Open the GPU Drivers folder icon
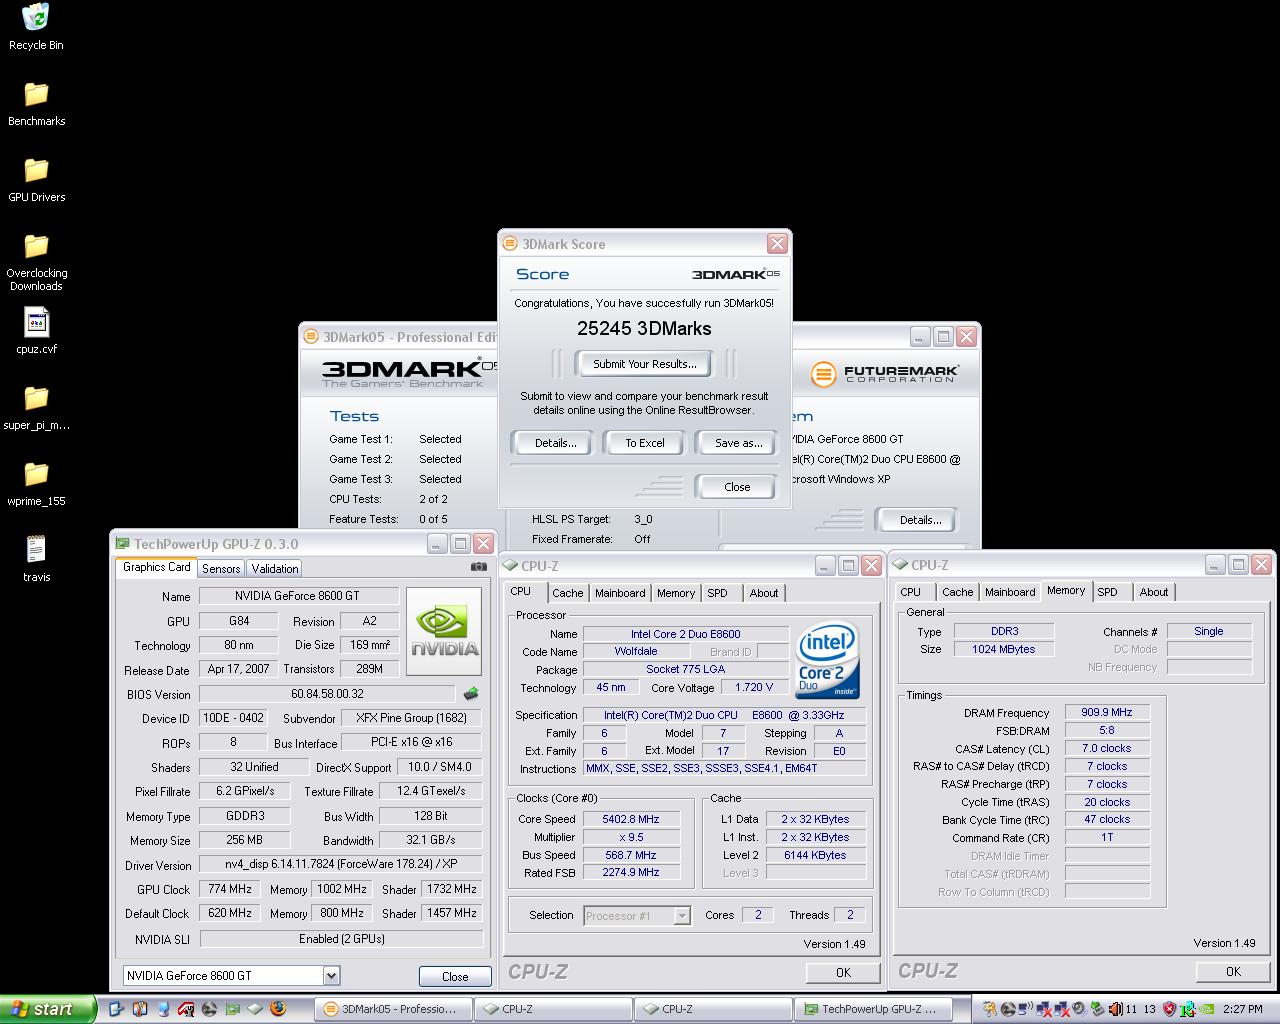 tap(36, 169)
